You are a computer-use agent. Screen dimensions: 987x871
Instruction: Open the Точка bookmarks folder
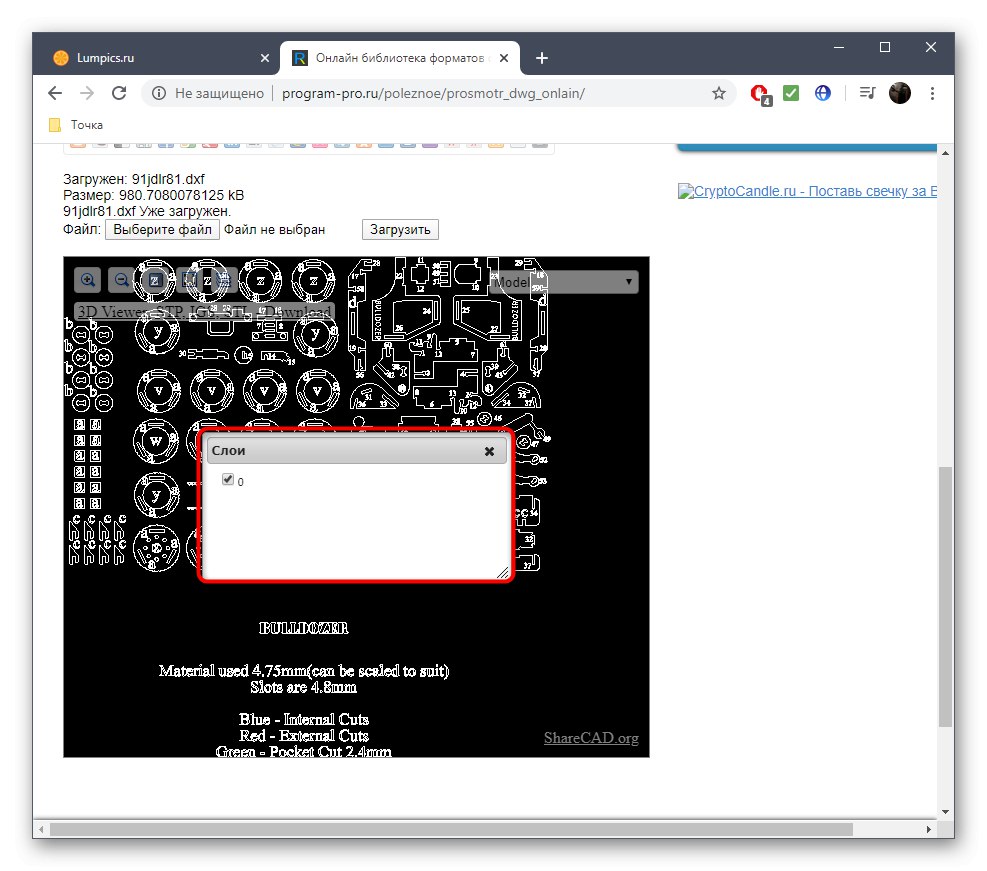[76, 125]
